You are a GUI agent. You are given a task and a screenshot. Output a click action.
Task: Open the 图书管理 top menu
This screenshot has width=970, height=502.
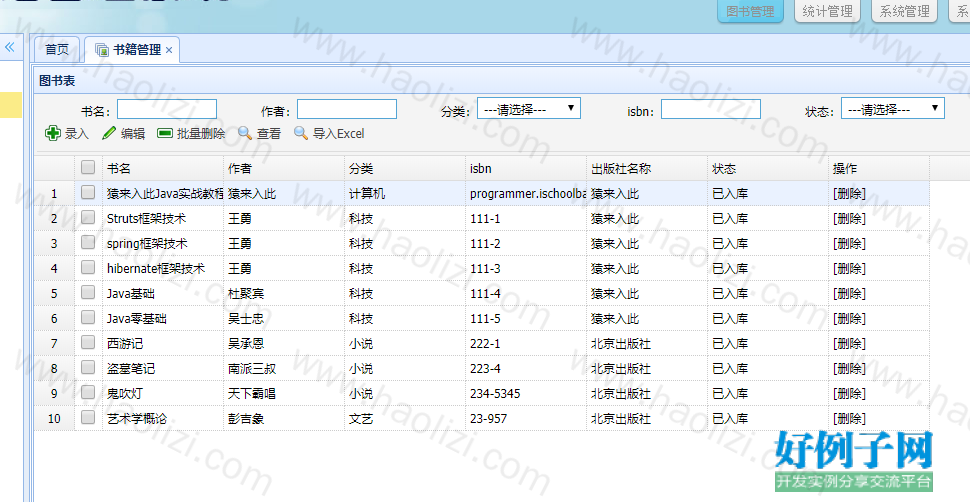750,11
